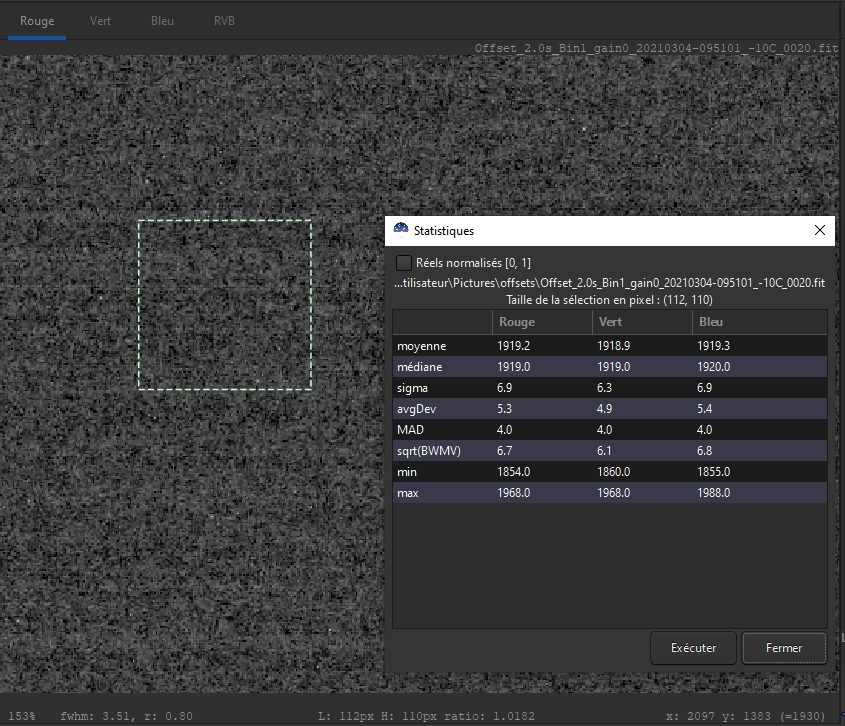Select the Rouge channel tab
The width and height of the screenshot is (845, 726).
[37, 20]
